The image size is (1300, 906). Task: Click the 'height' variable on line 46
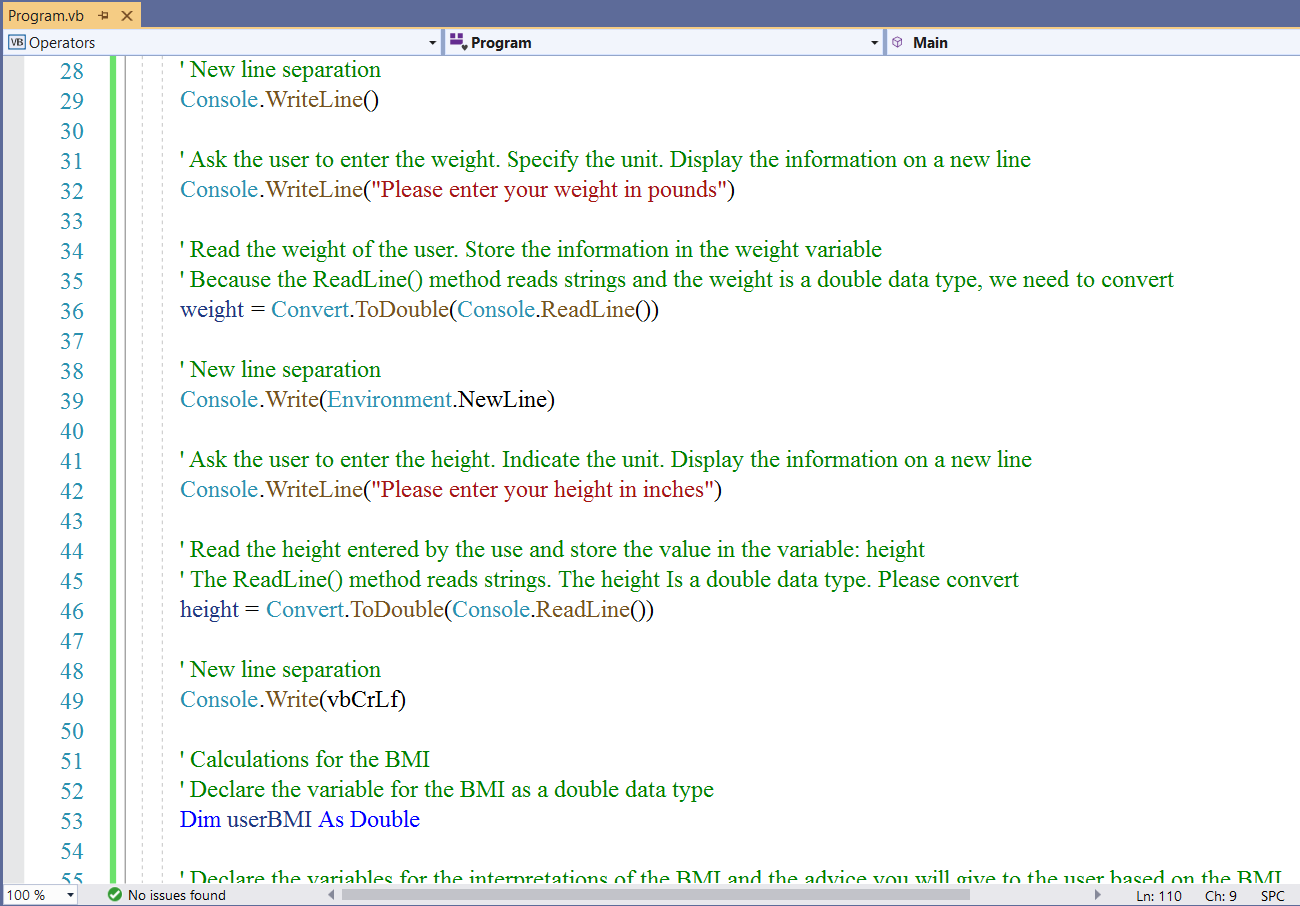(x=210, y=610)
